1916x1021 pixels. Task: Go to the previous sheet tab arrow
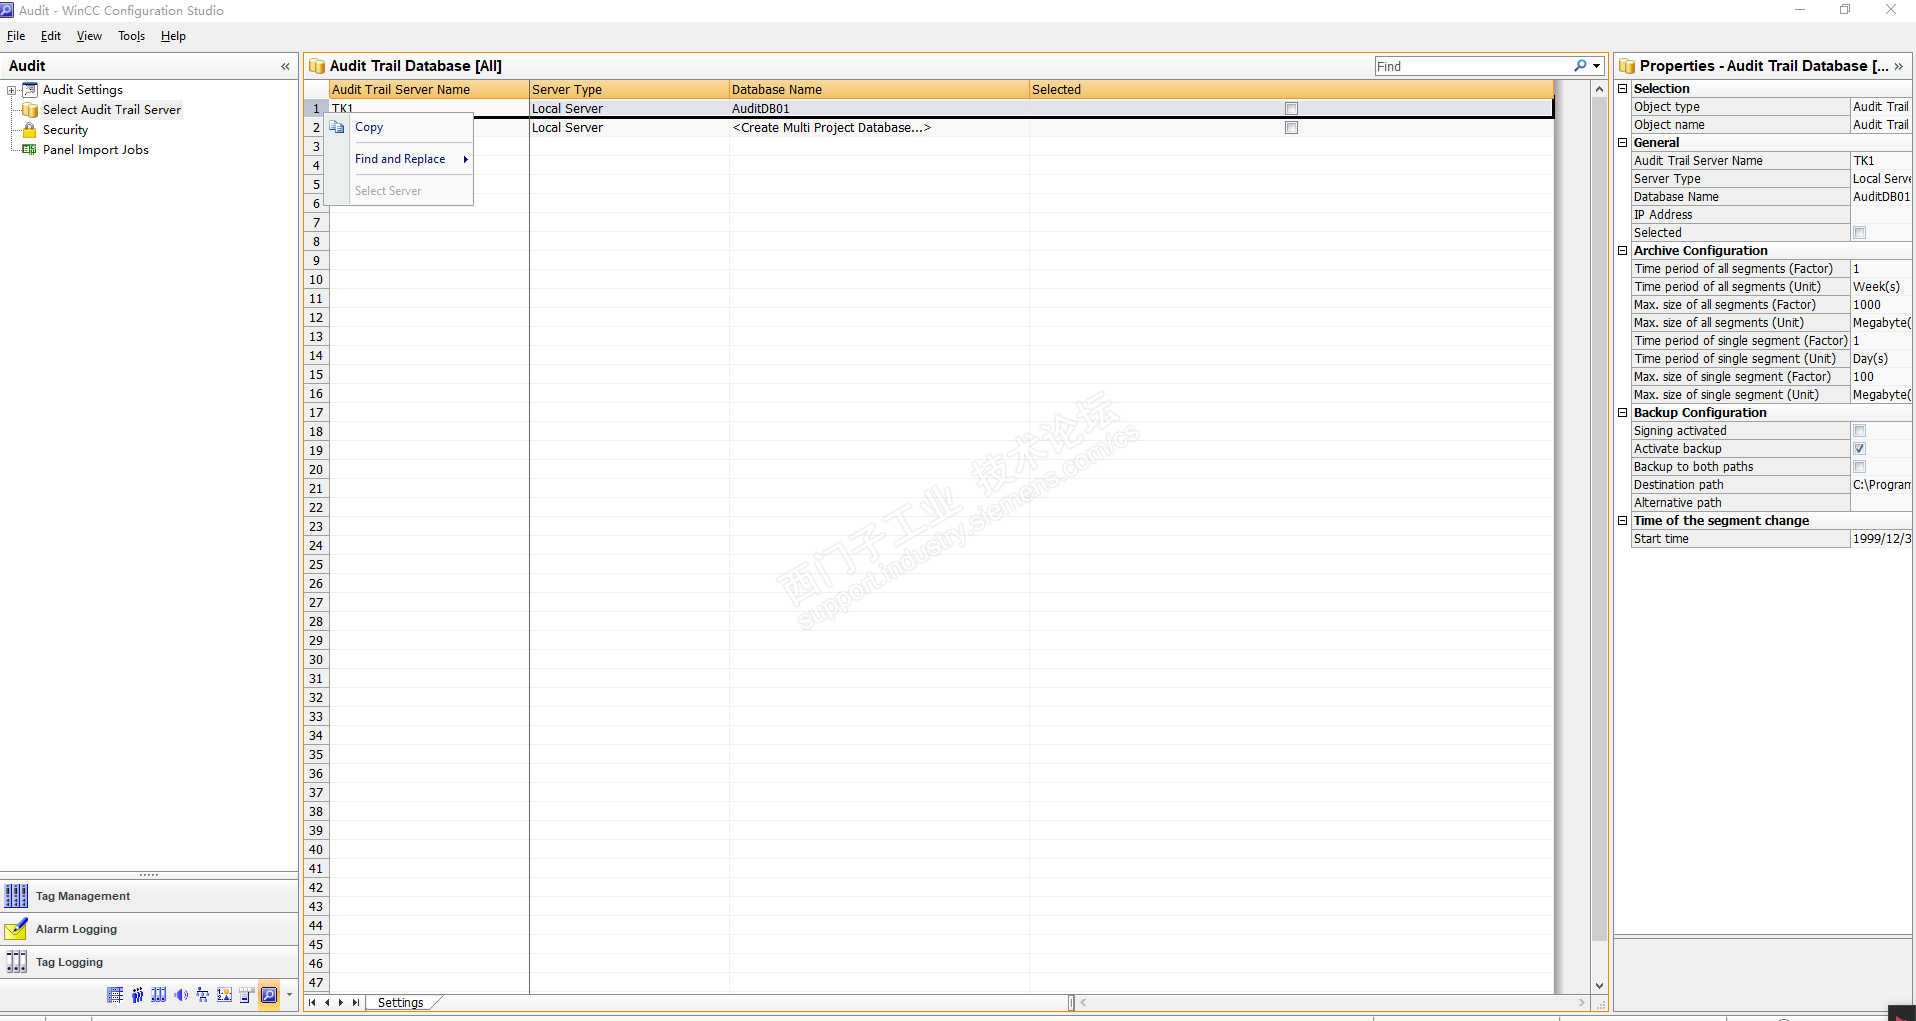(327, 1002)
